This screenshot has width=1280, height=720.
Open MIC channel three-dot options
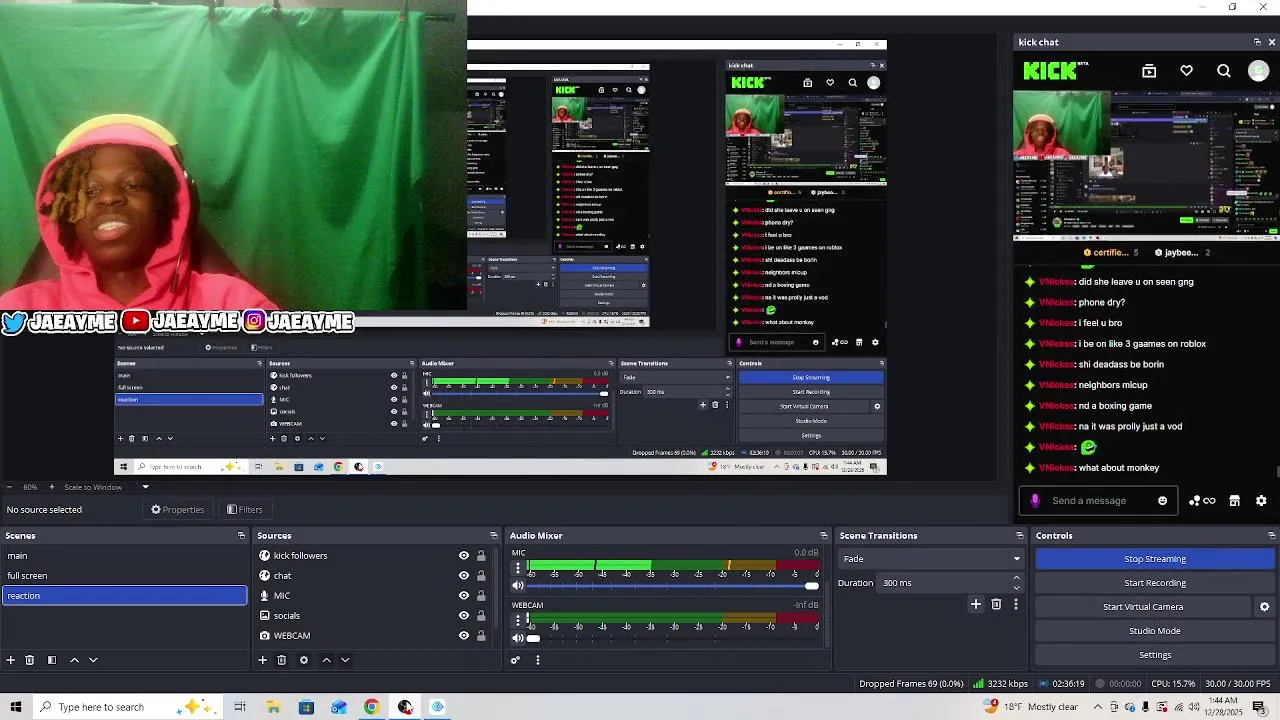518,568
